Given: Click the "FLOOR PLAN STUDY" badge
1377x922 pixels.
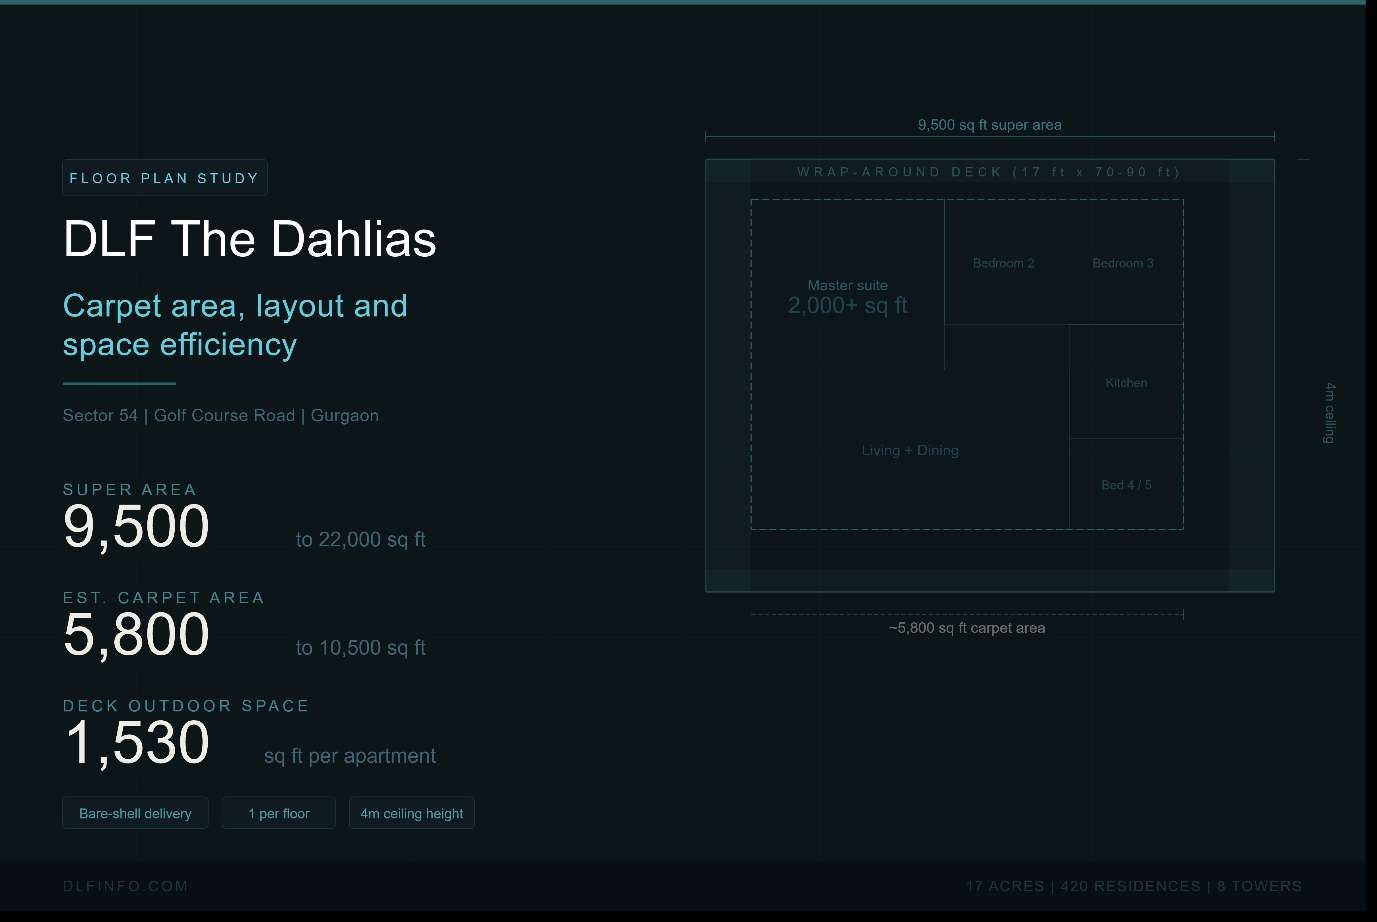Looking at the screenshot, I should (x=165, y=178).
